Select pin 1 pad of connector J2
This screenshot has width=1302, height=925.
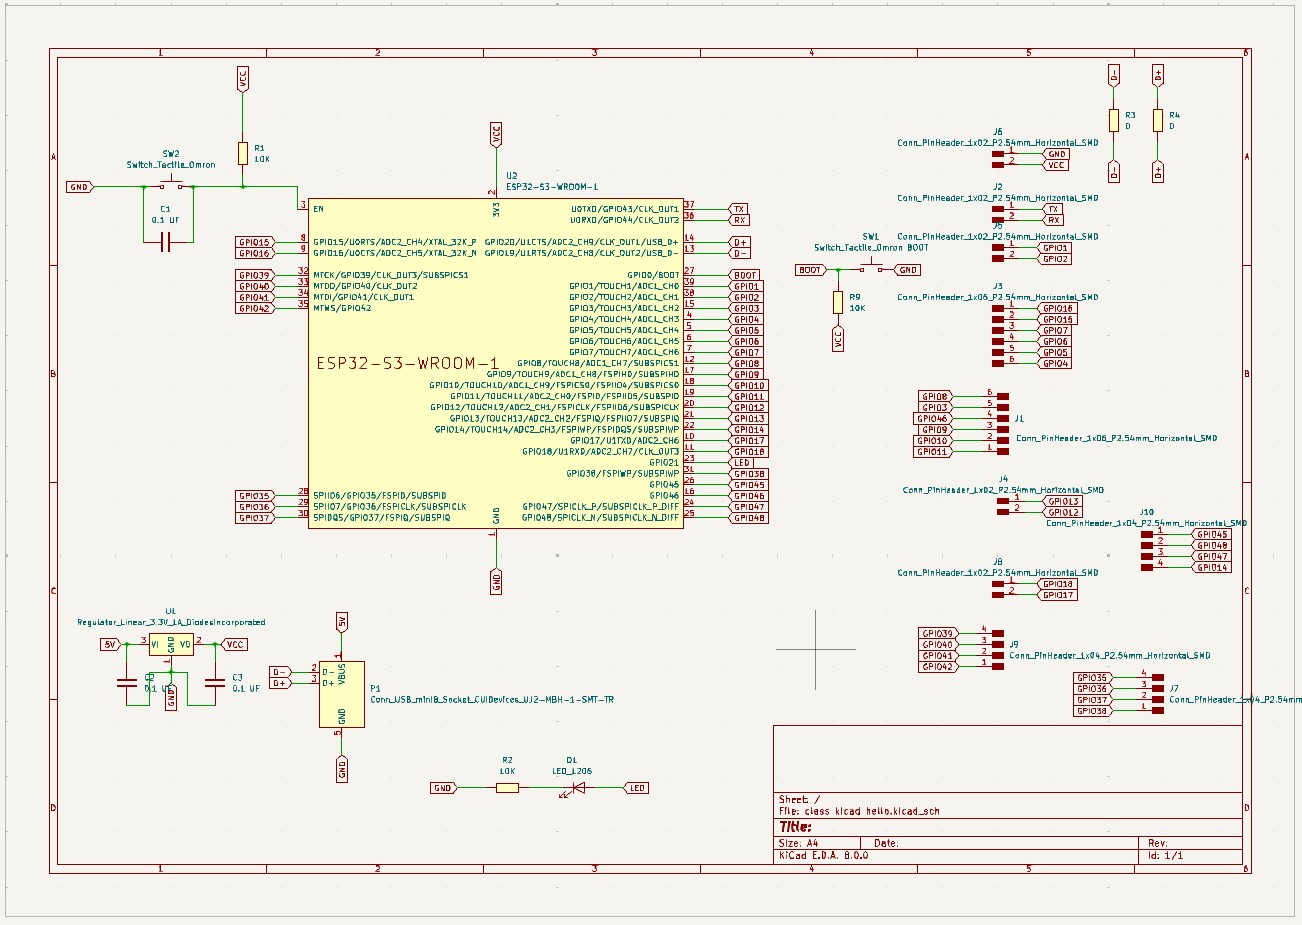(x=998, y=209)
